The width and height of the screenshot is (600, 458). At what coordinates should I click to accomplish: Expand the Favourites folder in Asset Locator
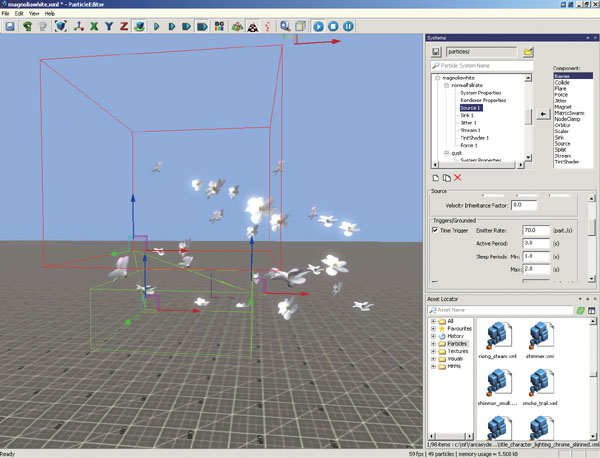433,327
